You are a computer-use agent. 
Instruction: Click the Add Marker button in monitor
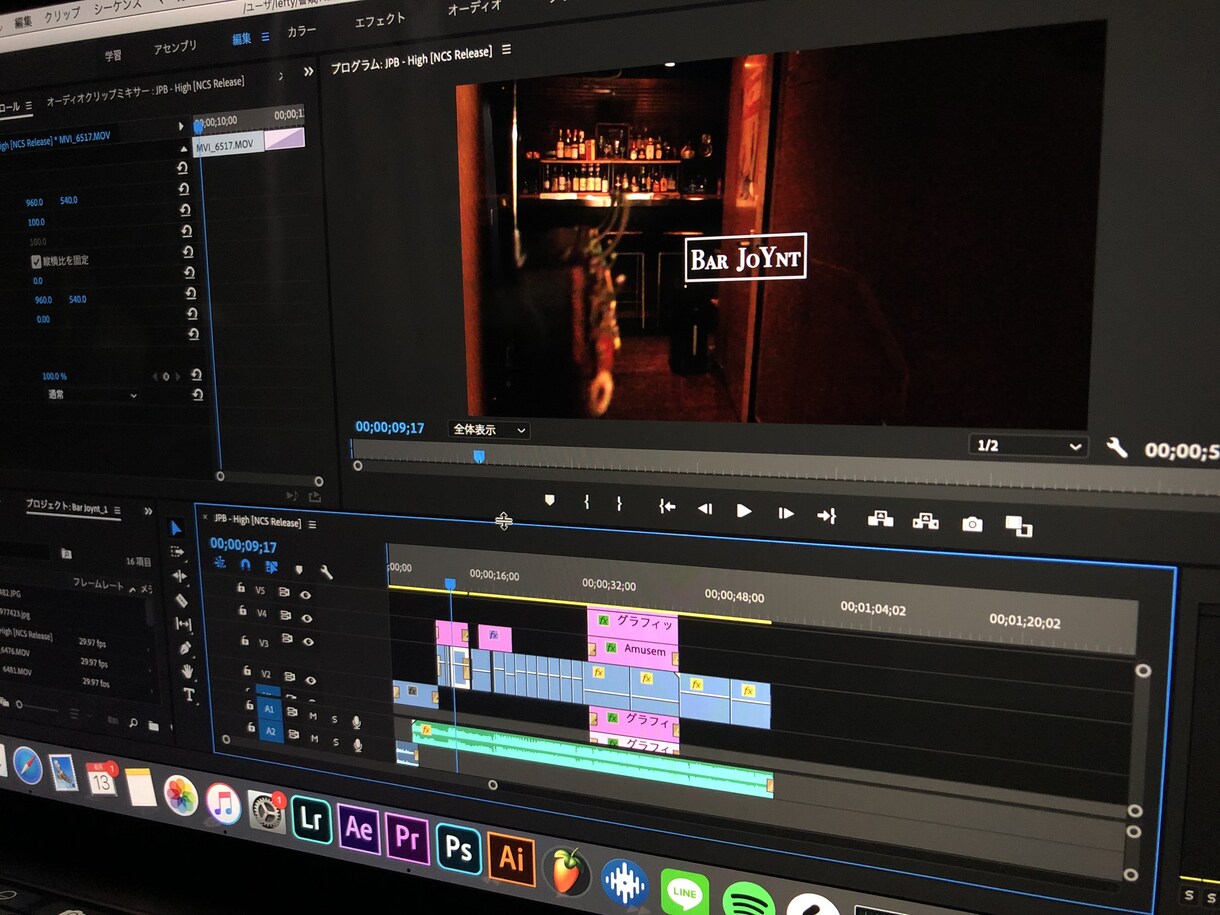point(549,500)
